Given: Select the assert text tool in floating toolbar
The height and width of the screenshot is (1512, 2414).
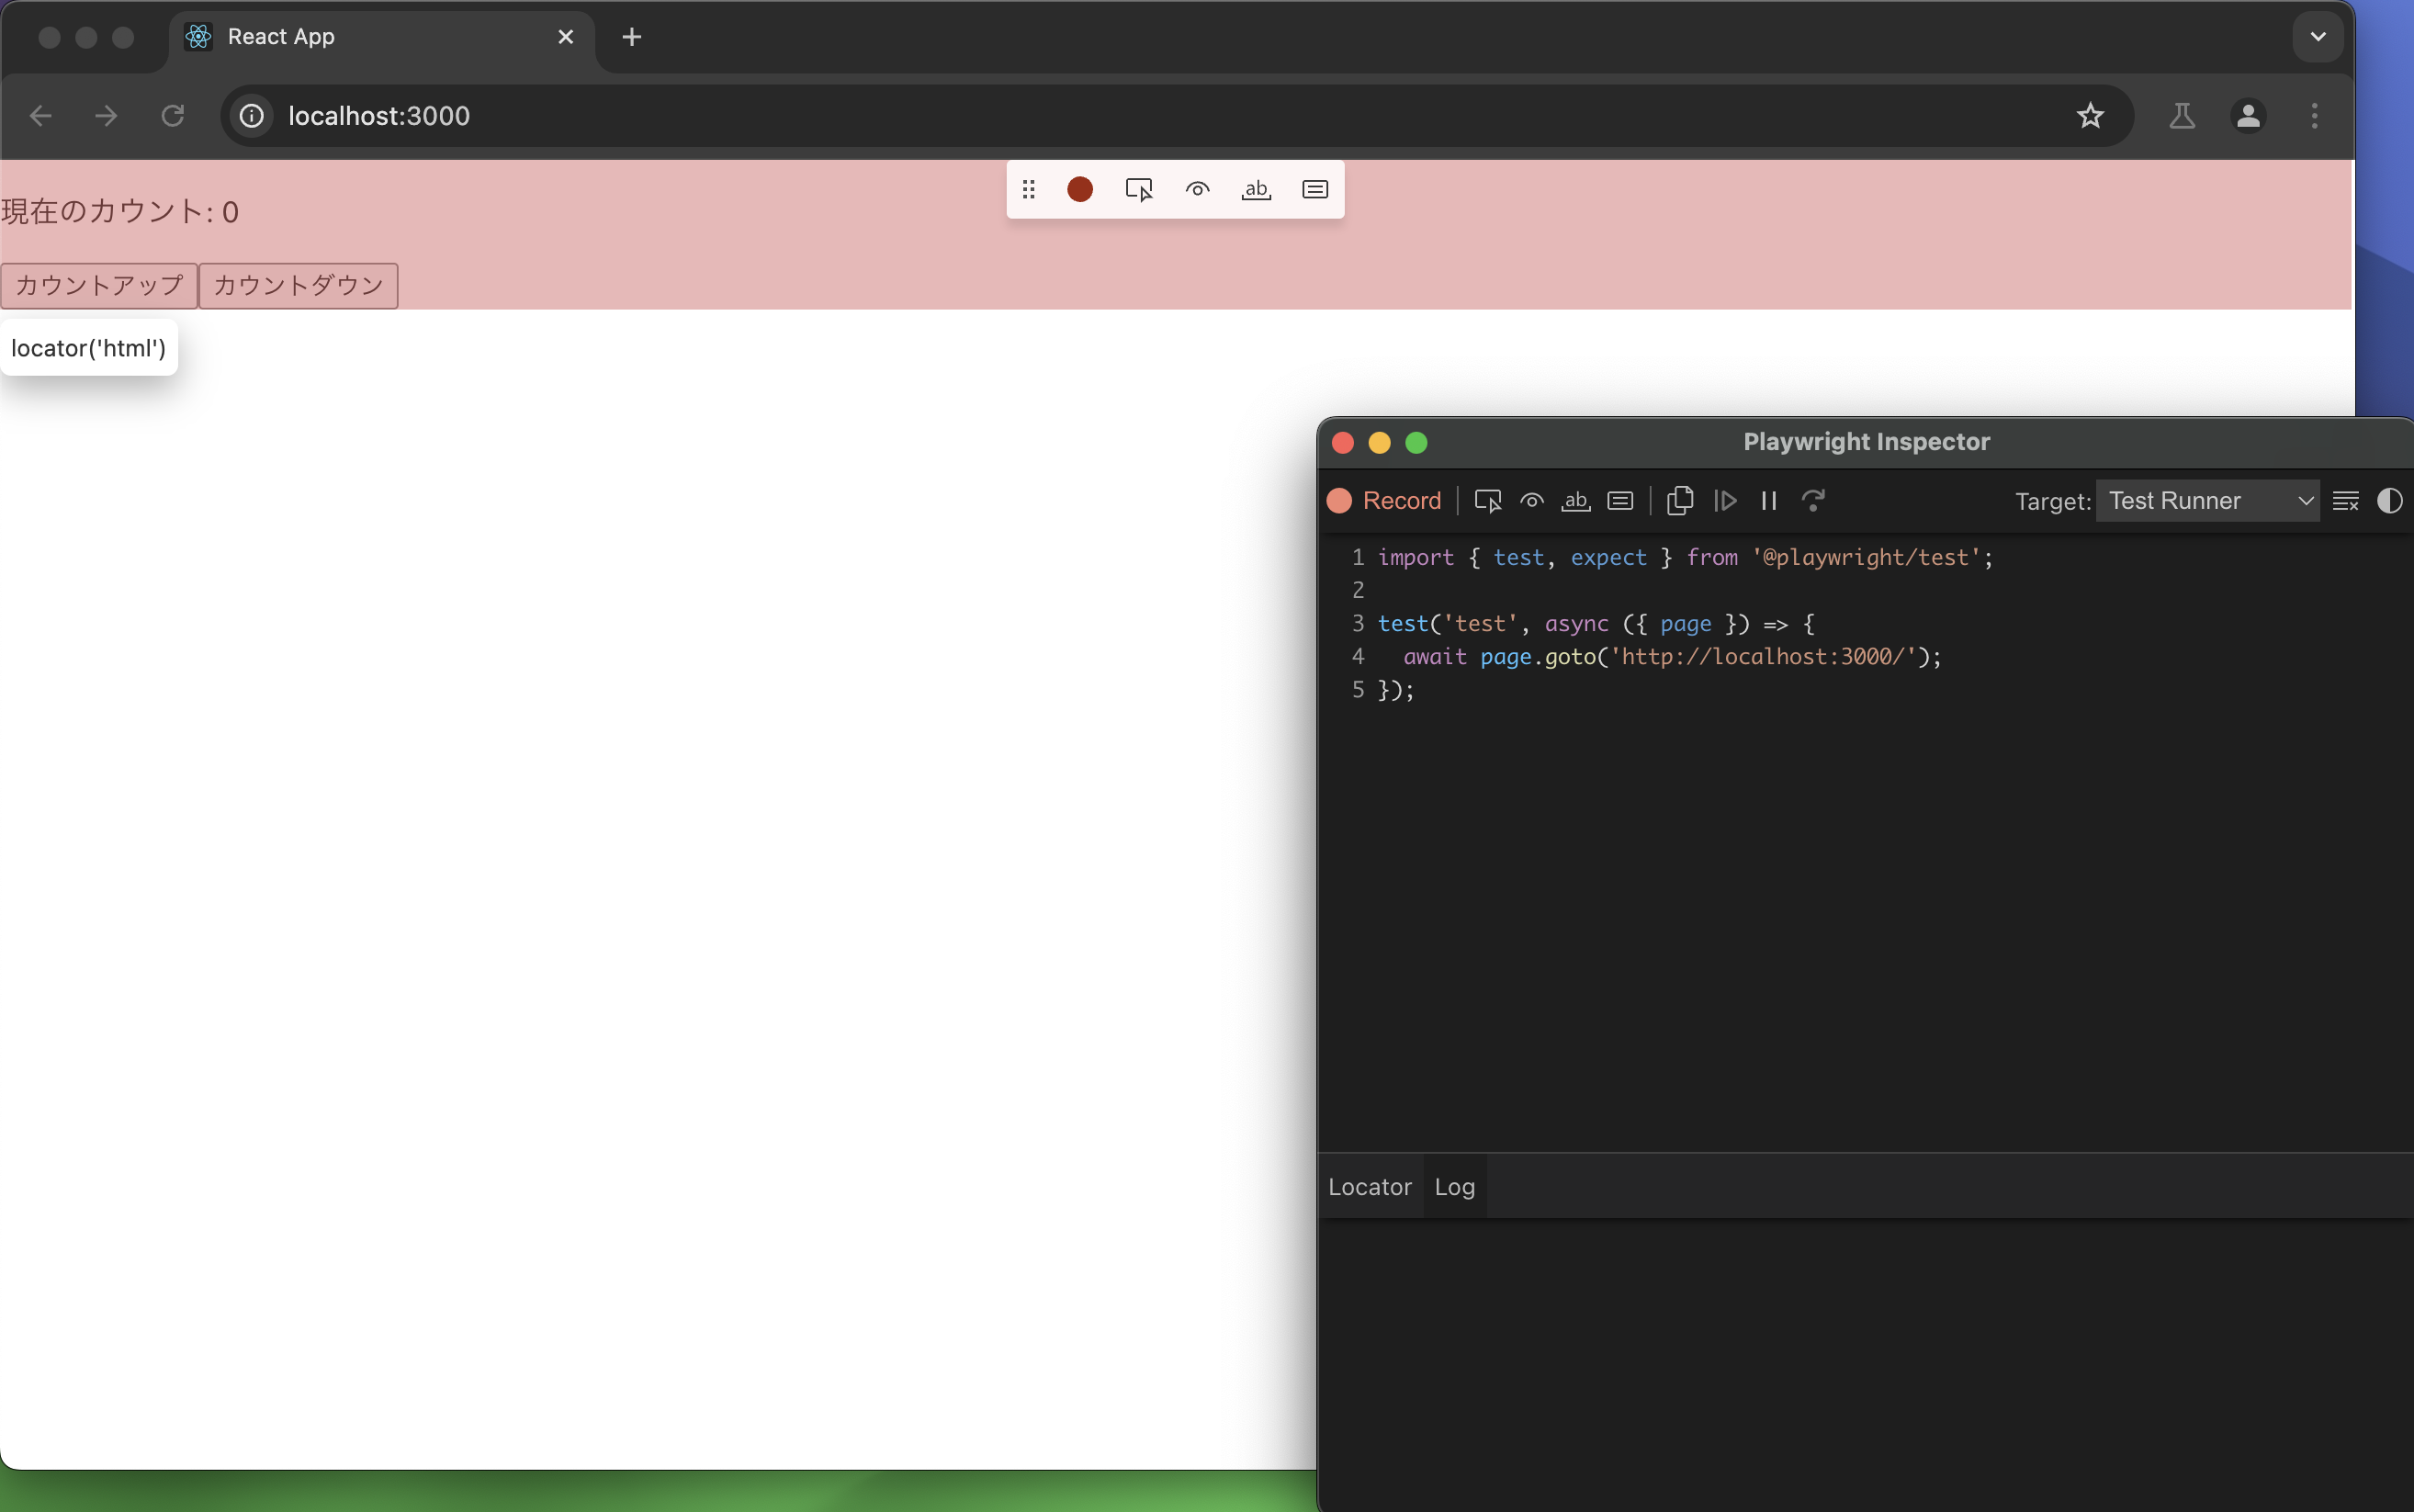Looking at the screenshot, I should [x=1256, y=189].
